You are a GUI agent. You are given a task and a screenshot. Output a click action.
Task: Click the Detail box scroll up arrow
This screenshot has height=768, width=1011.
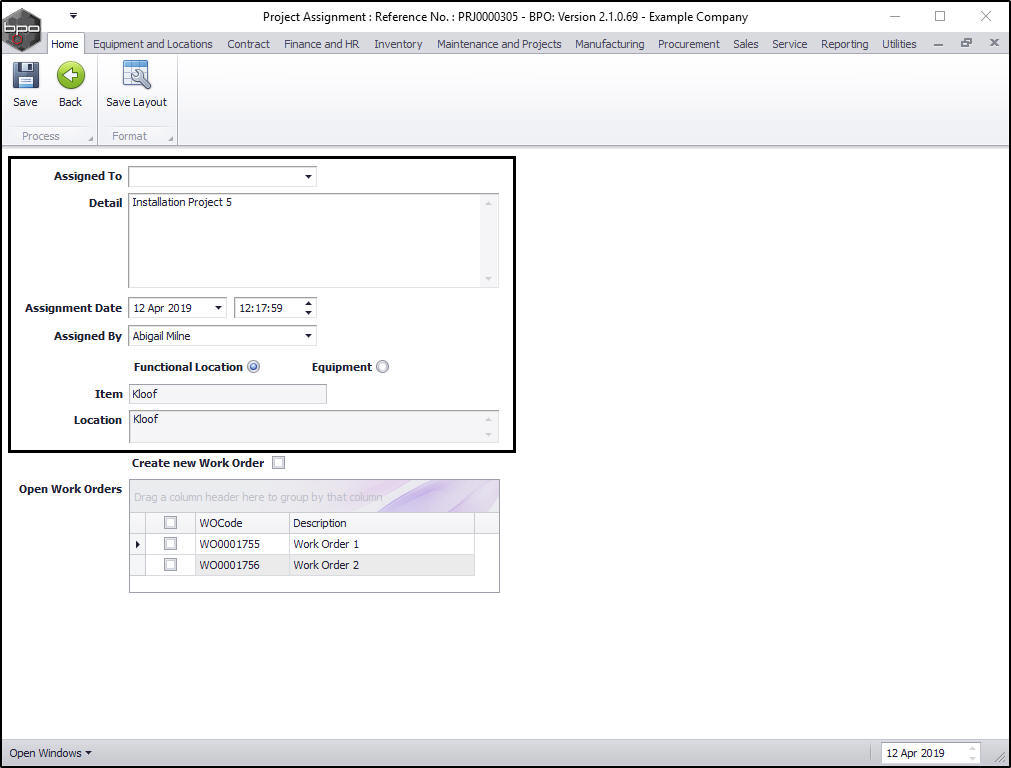click(488, 203)
